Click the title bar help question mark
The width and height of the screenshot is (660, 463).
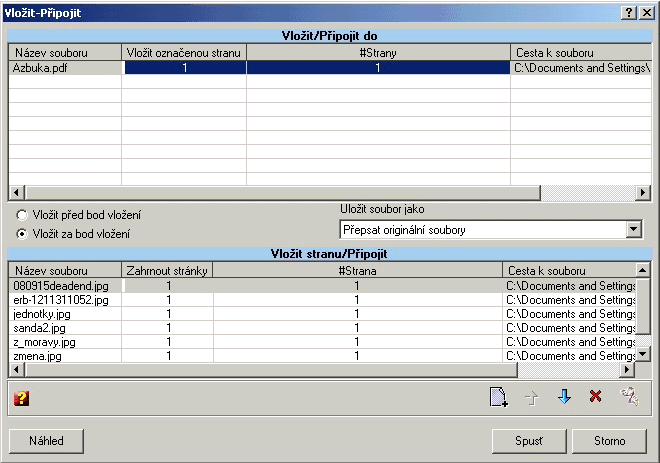click(x=629, y=11)
